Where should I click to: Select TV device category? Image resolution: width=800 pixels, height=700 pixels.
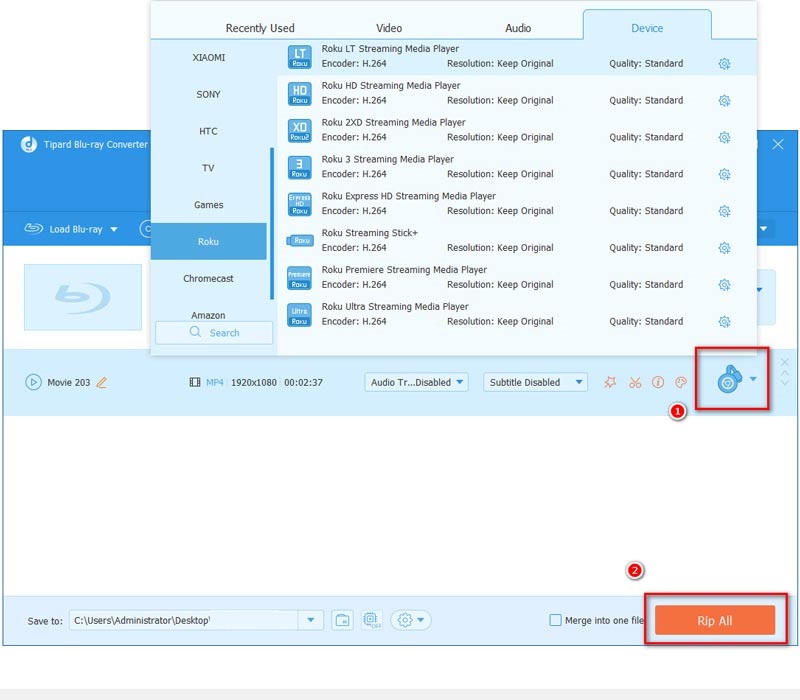click(209, 168)
